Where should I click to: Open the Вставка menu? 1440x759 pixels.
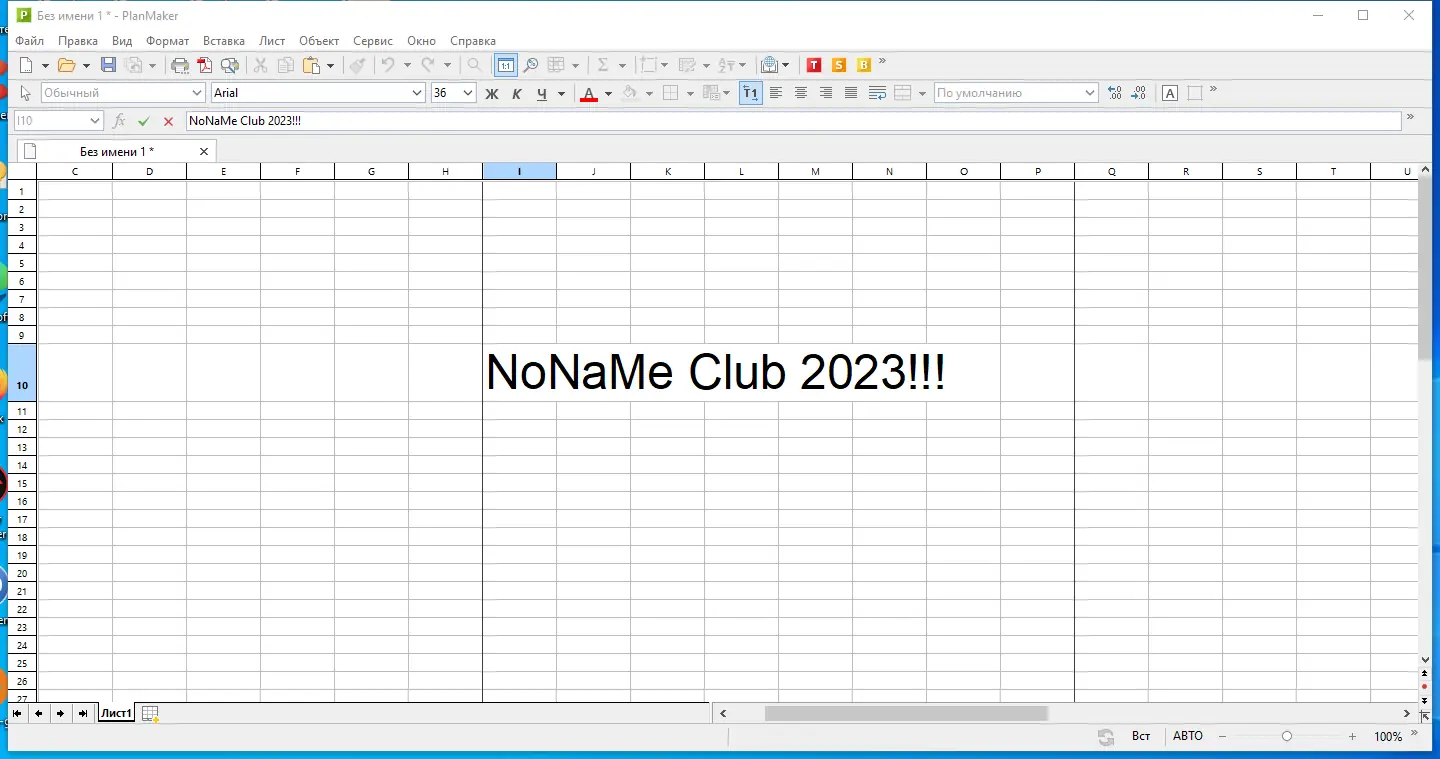click(224, 41)
